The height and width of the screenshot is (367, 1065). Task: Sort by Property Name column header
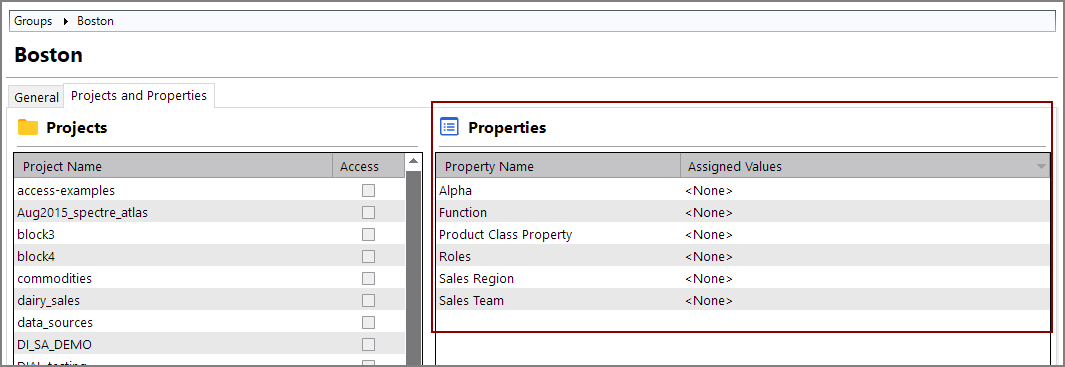click(x=558, y=167)
